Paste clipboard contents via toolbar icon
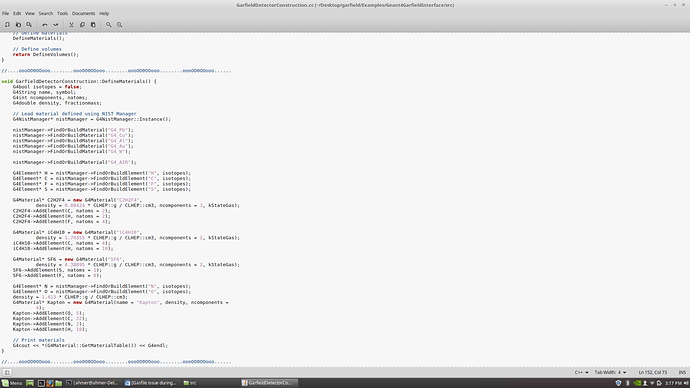690x388 pixels. coord(93,25)
